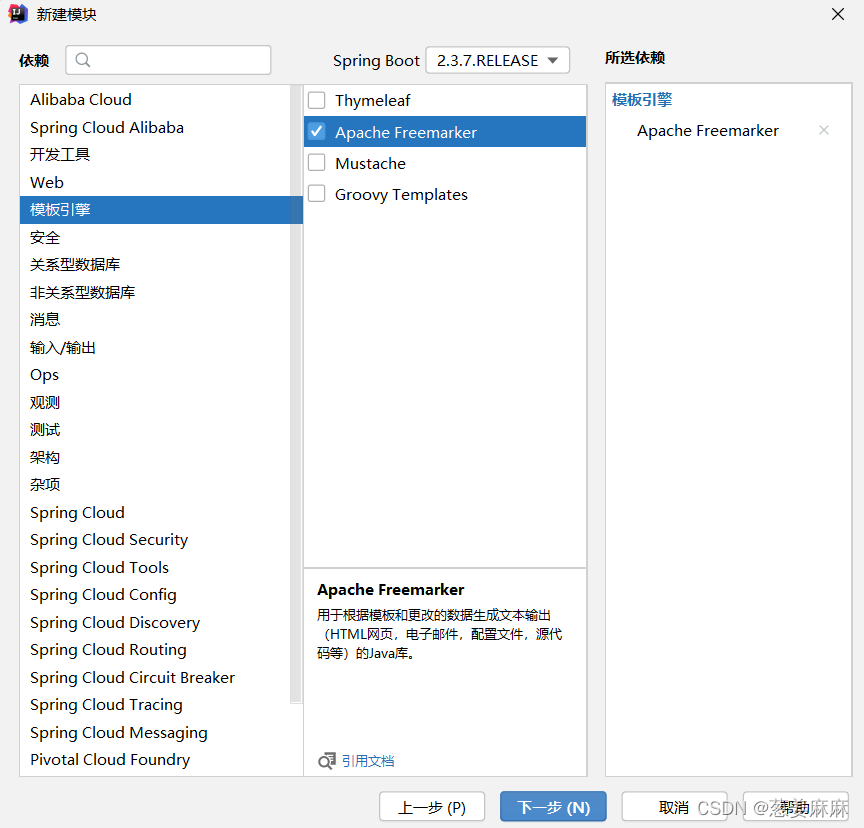
Task: Select the 输入/输出 category
Action: coord(155,348)
